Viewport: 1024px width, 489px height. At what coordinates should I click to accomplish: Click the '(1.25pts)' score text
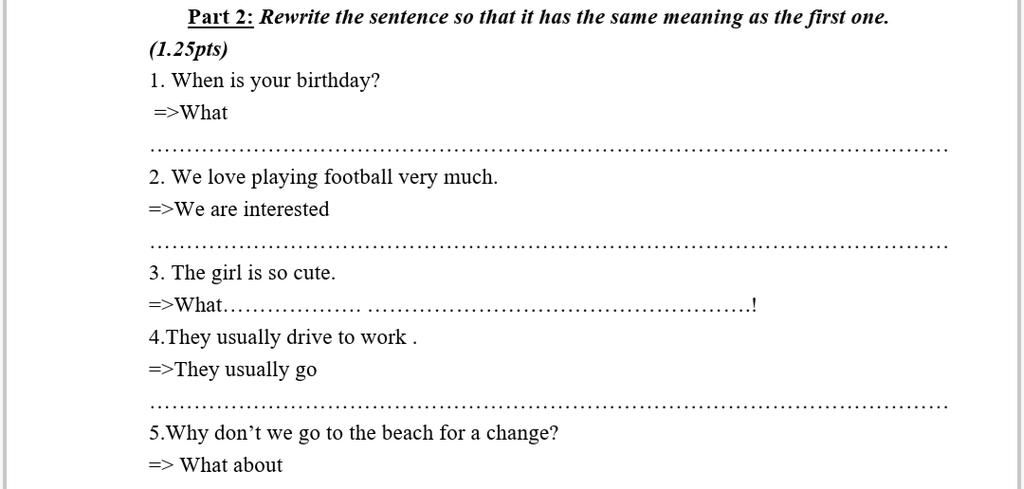pyautogui.click(x=188, y=49)
